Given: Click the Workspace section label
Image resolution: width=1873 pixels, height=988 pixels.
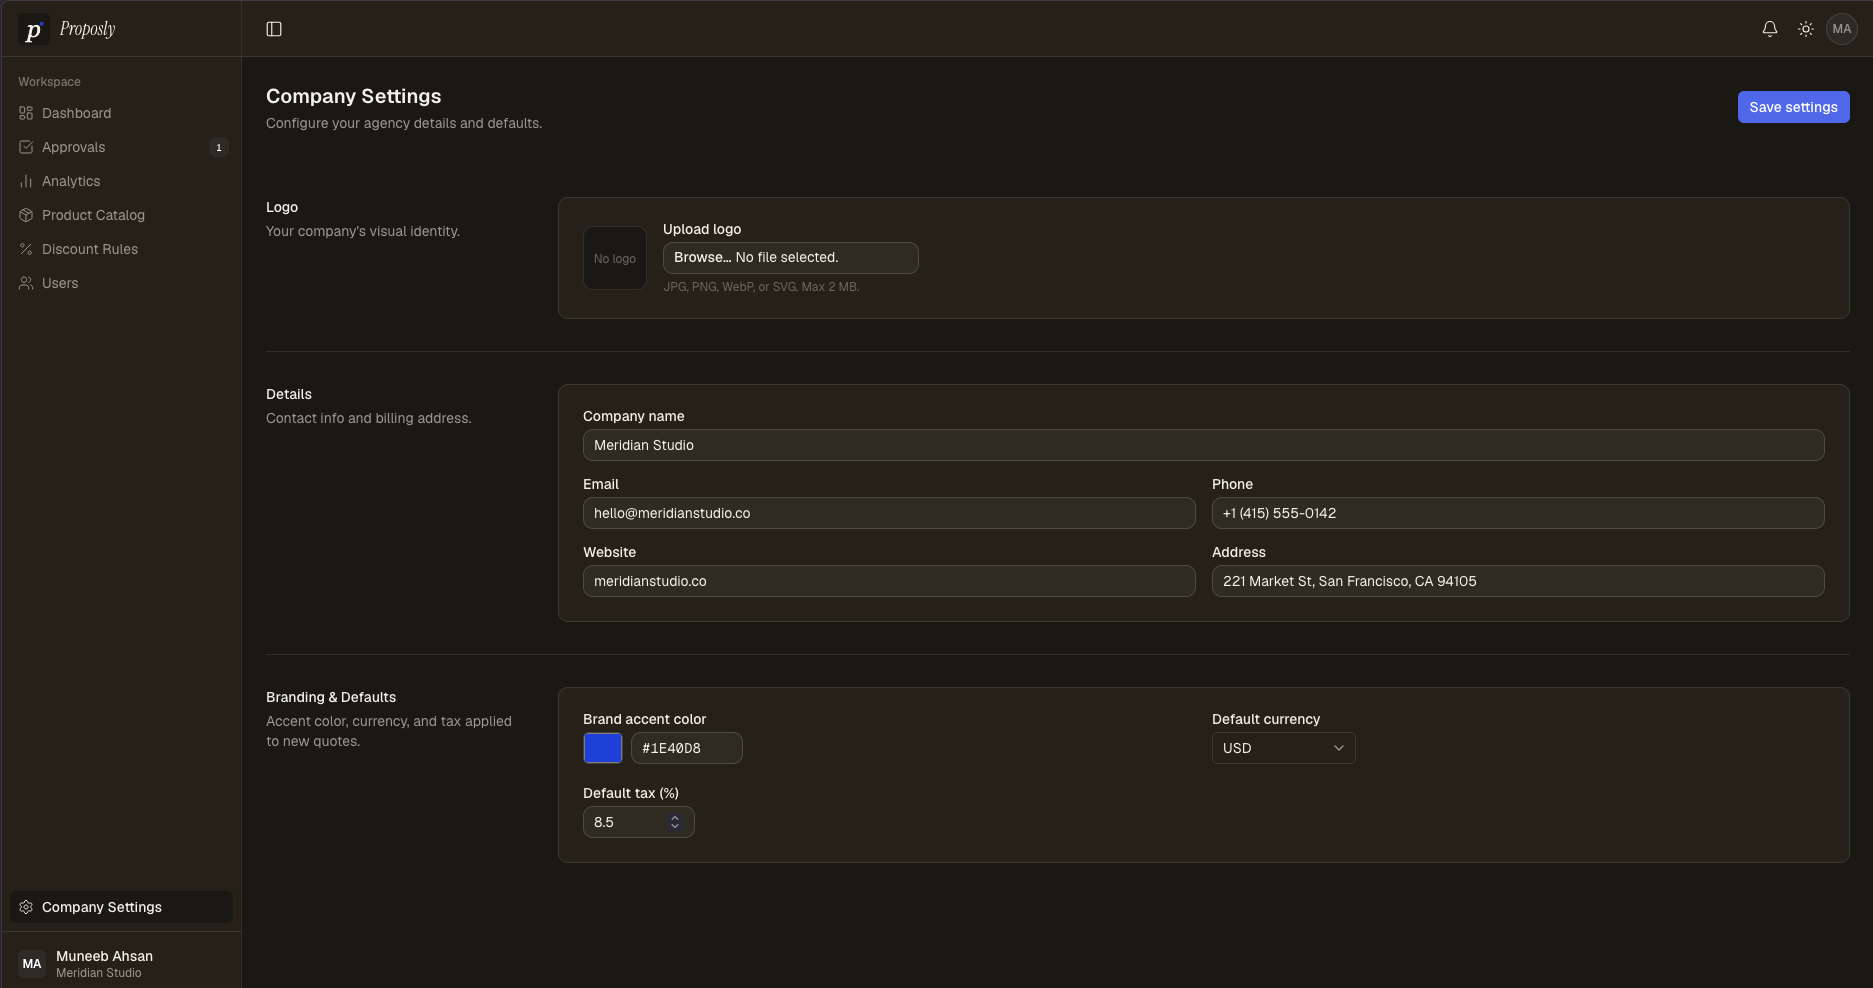Looking at the screenshot, I should click(x=49, y=82).
